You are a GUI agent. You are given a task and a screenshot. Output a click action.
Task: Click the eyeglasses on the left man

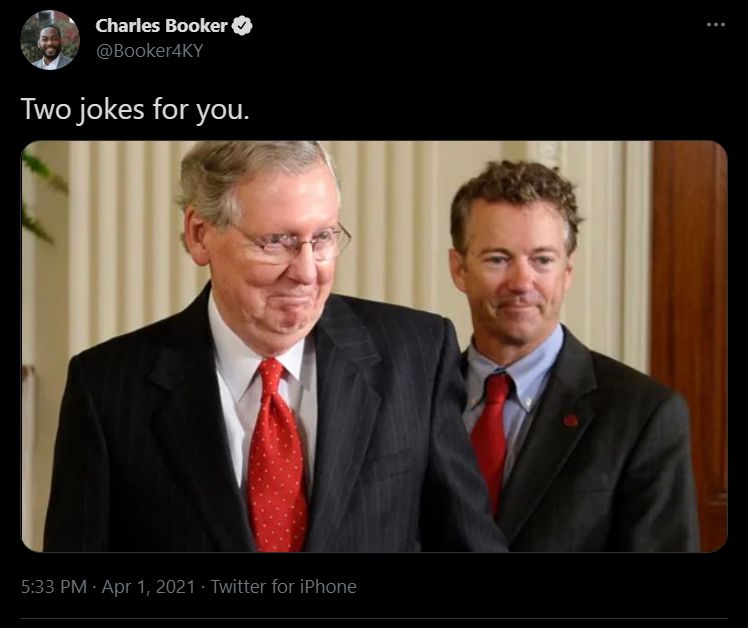(x=291, y=244)
